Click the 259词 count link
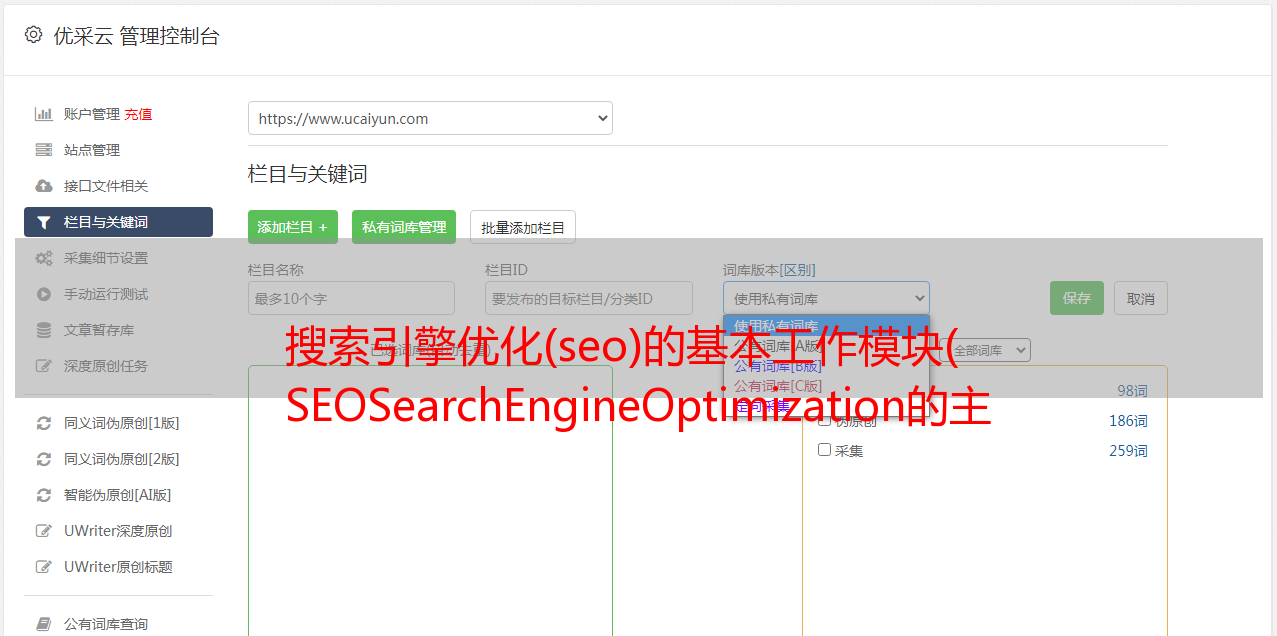 (x=1128, y=451)
